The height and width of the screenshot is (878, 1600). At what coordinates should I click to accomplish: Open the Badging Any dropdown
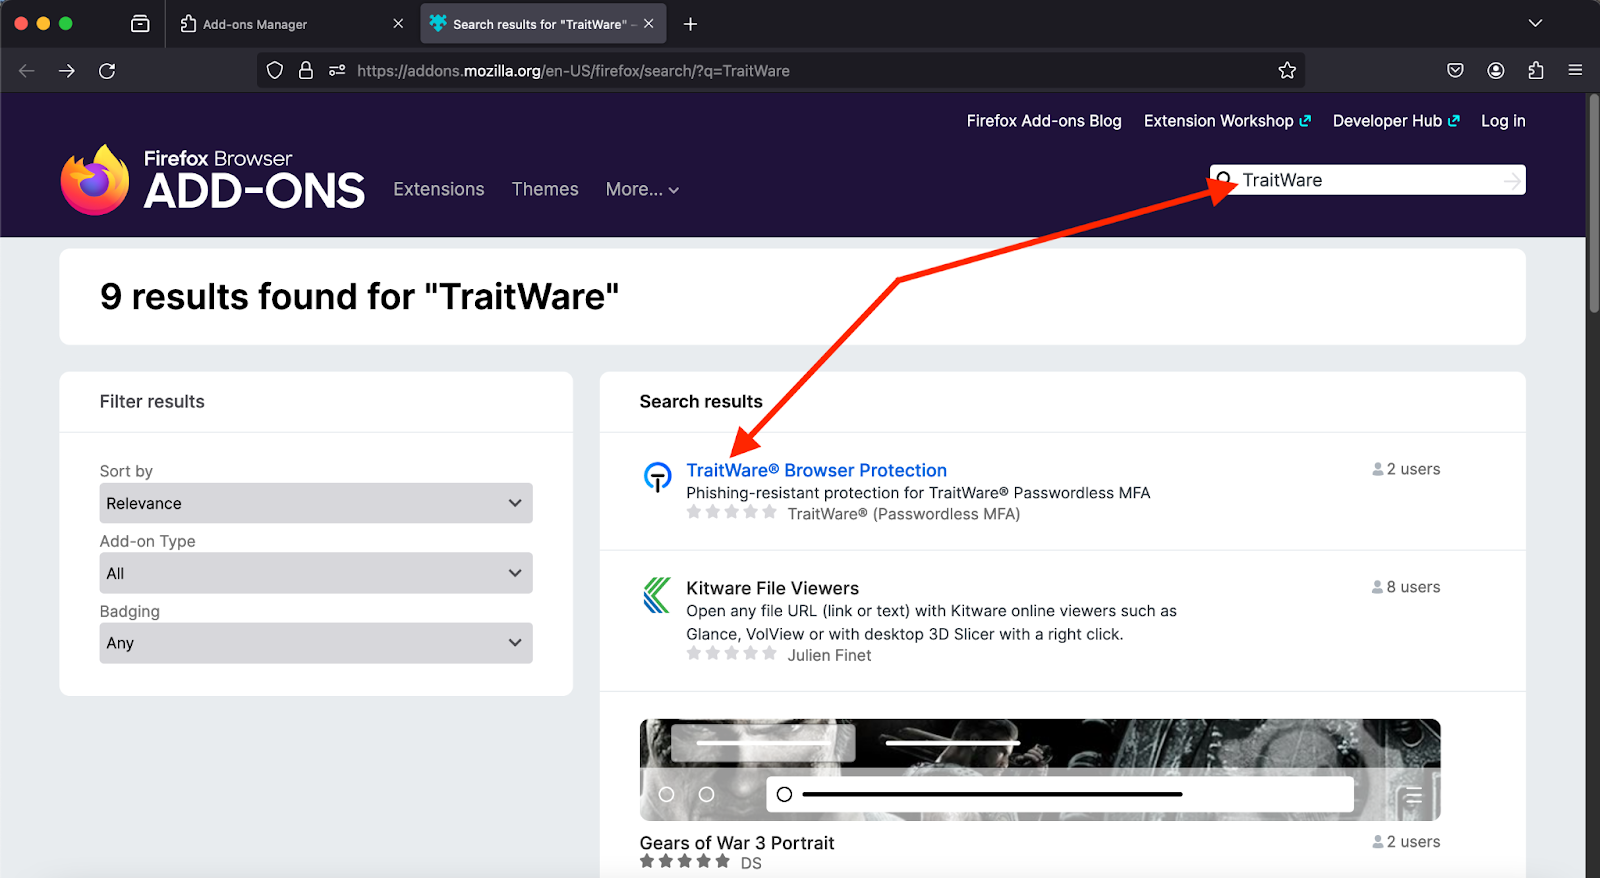tap(316, 643)
